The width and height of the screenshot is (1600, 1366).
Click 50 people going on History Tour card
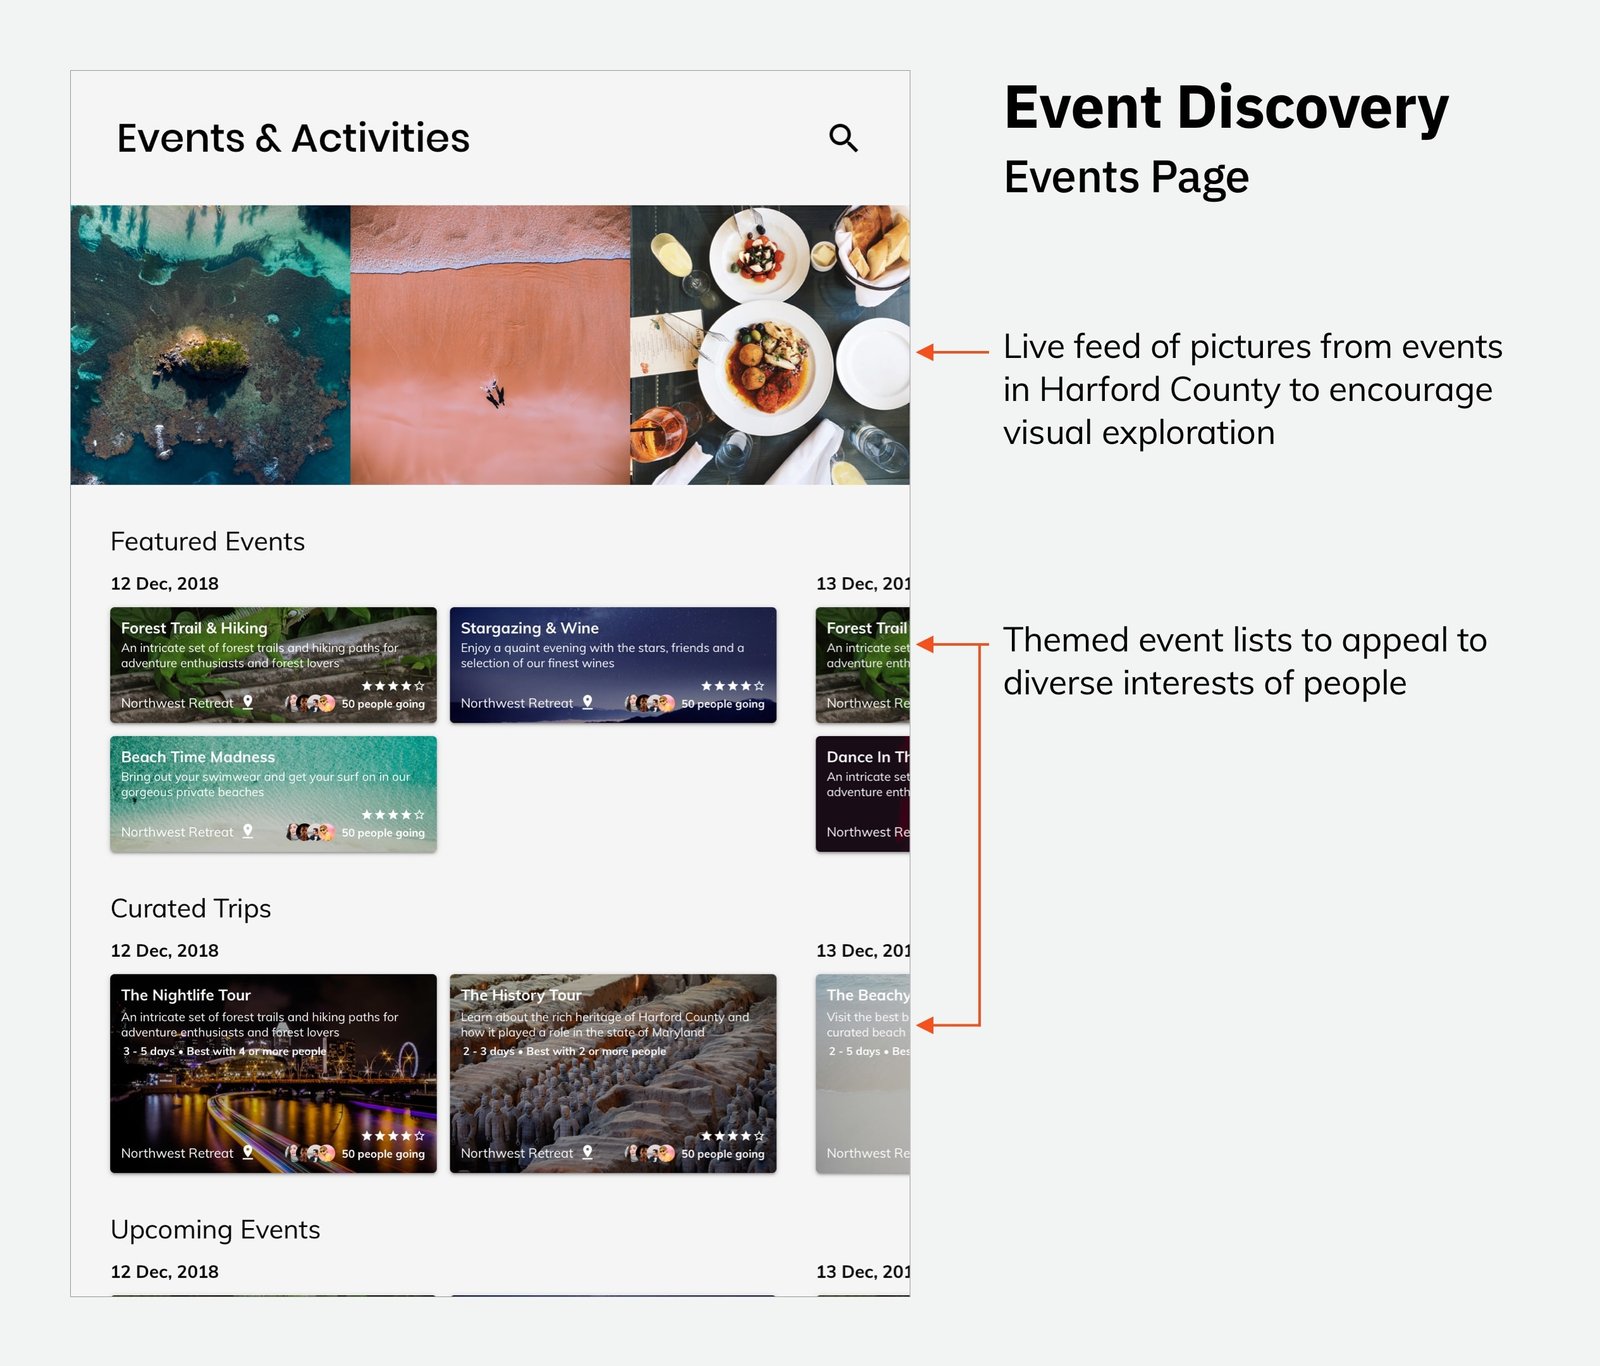point(723,1154)
